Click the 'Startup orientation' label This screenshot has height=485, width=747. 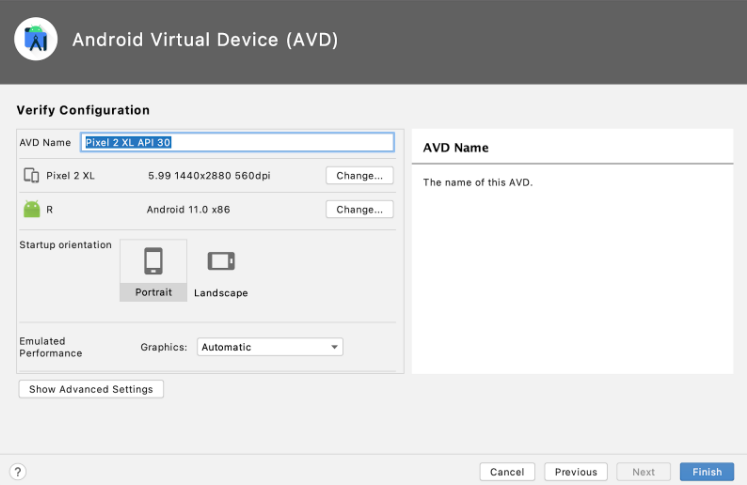[66, 244]
